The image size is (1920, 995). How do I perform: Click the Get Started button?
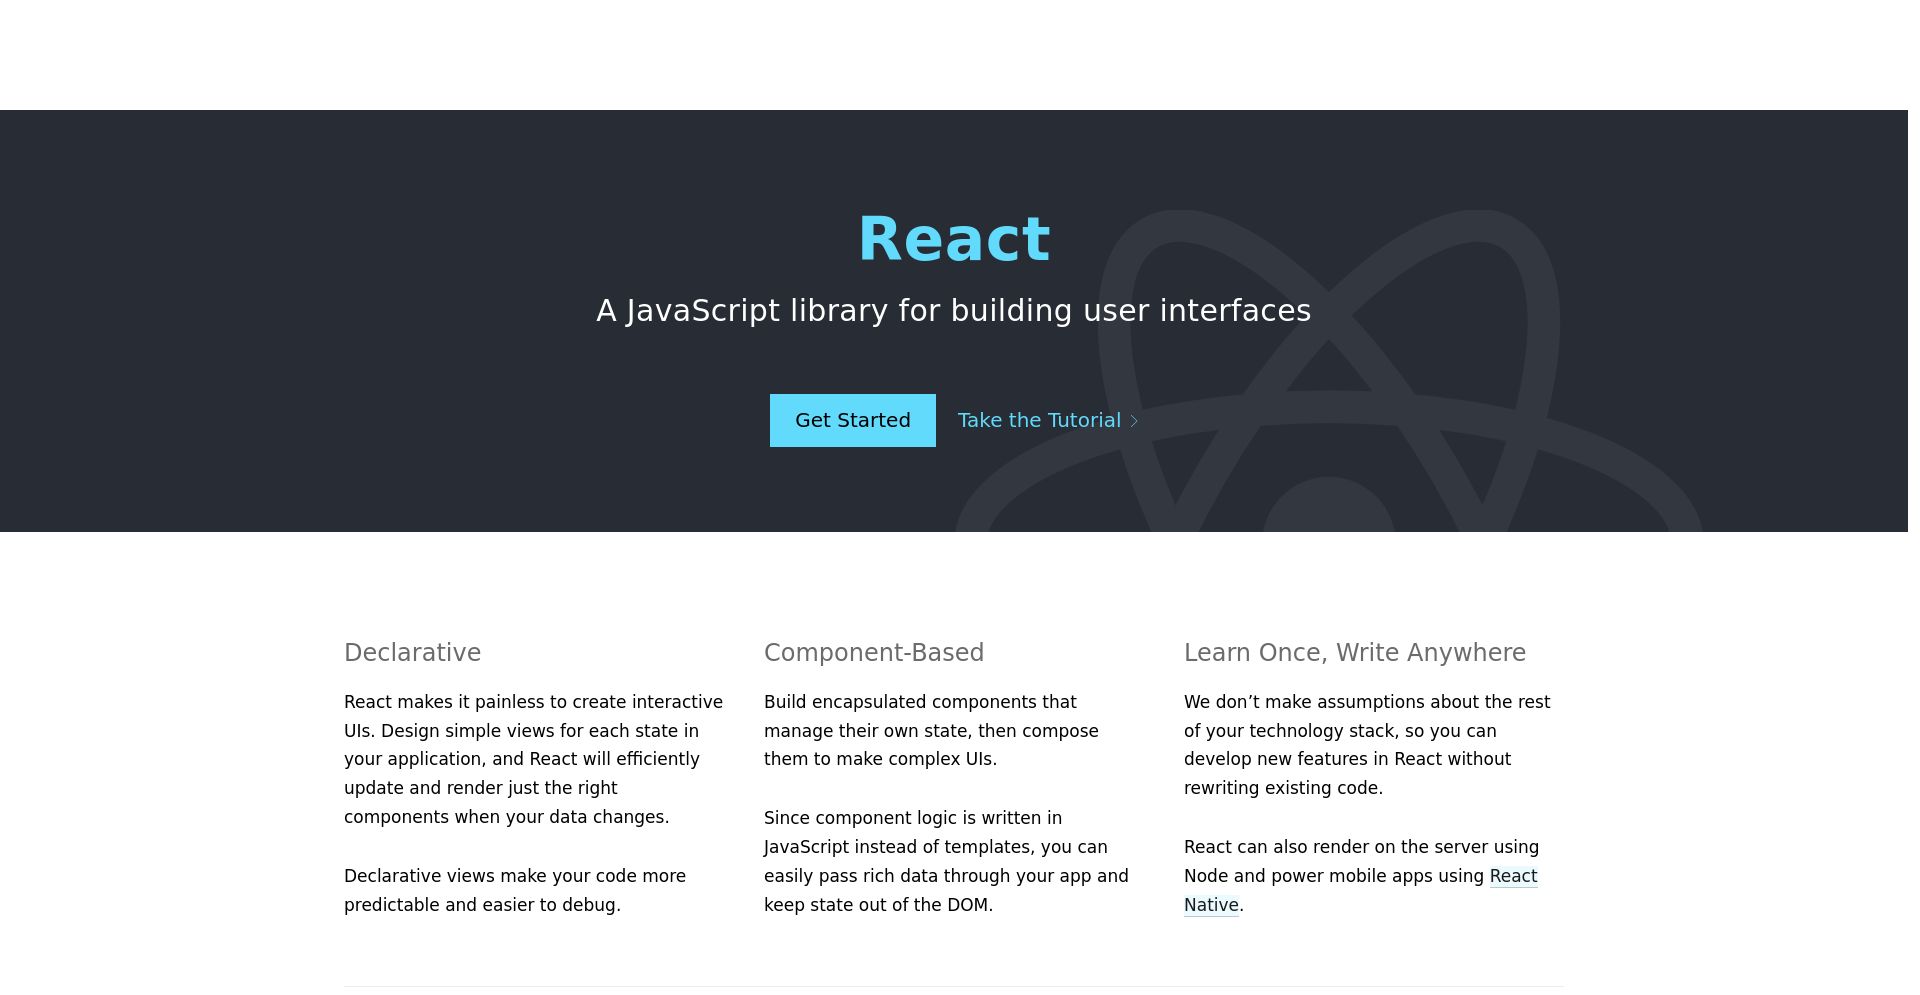[852, 420]
